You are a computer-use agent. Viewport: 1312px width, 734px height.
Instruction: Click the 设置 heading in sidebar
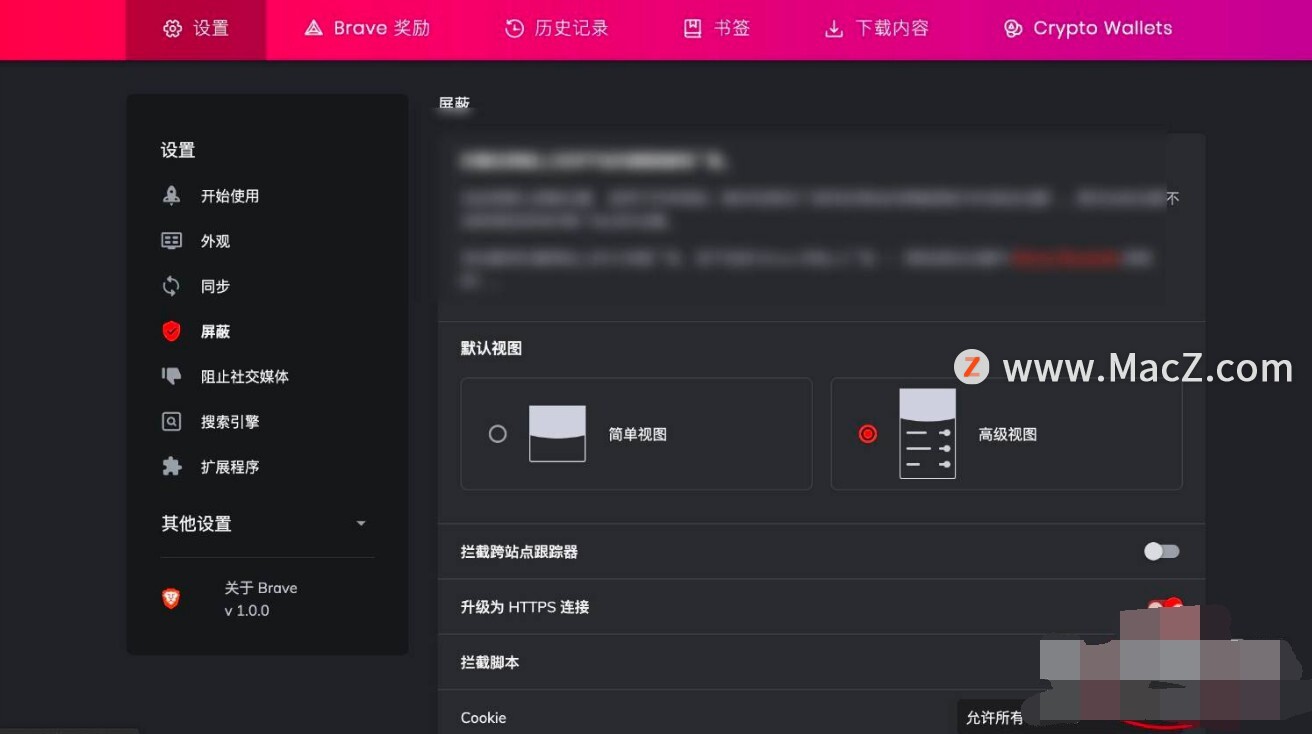point(178,150)
